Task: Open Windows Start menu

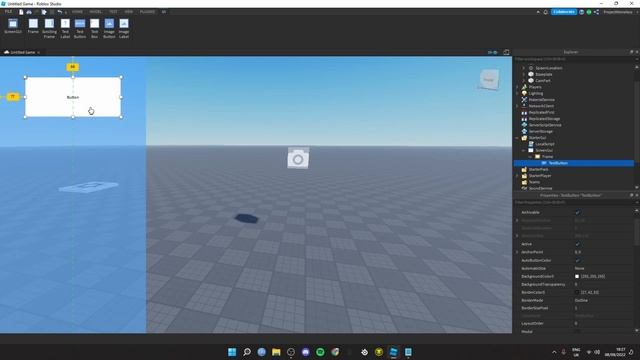Action: (232, 352)
